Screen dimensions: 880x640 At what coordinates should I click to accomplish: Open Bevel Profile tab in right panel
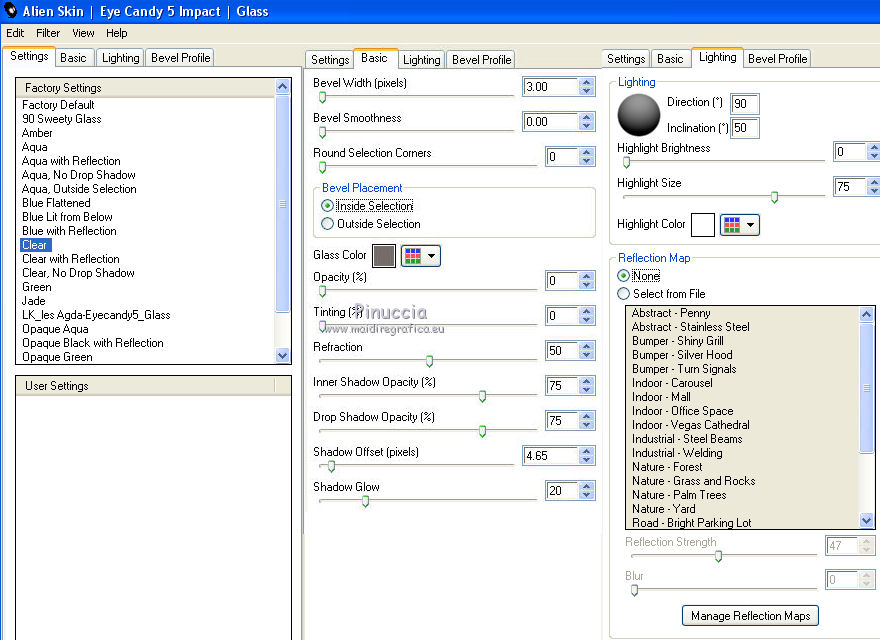[777, 58]
